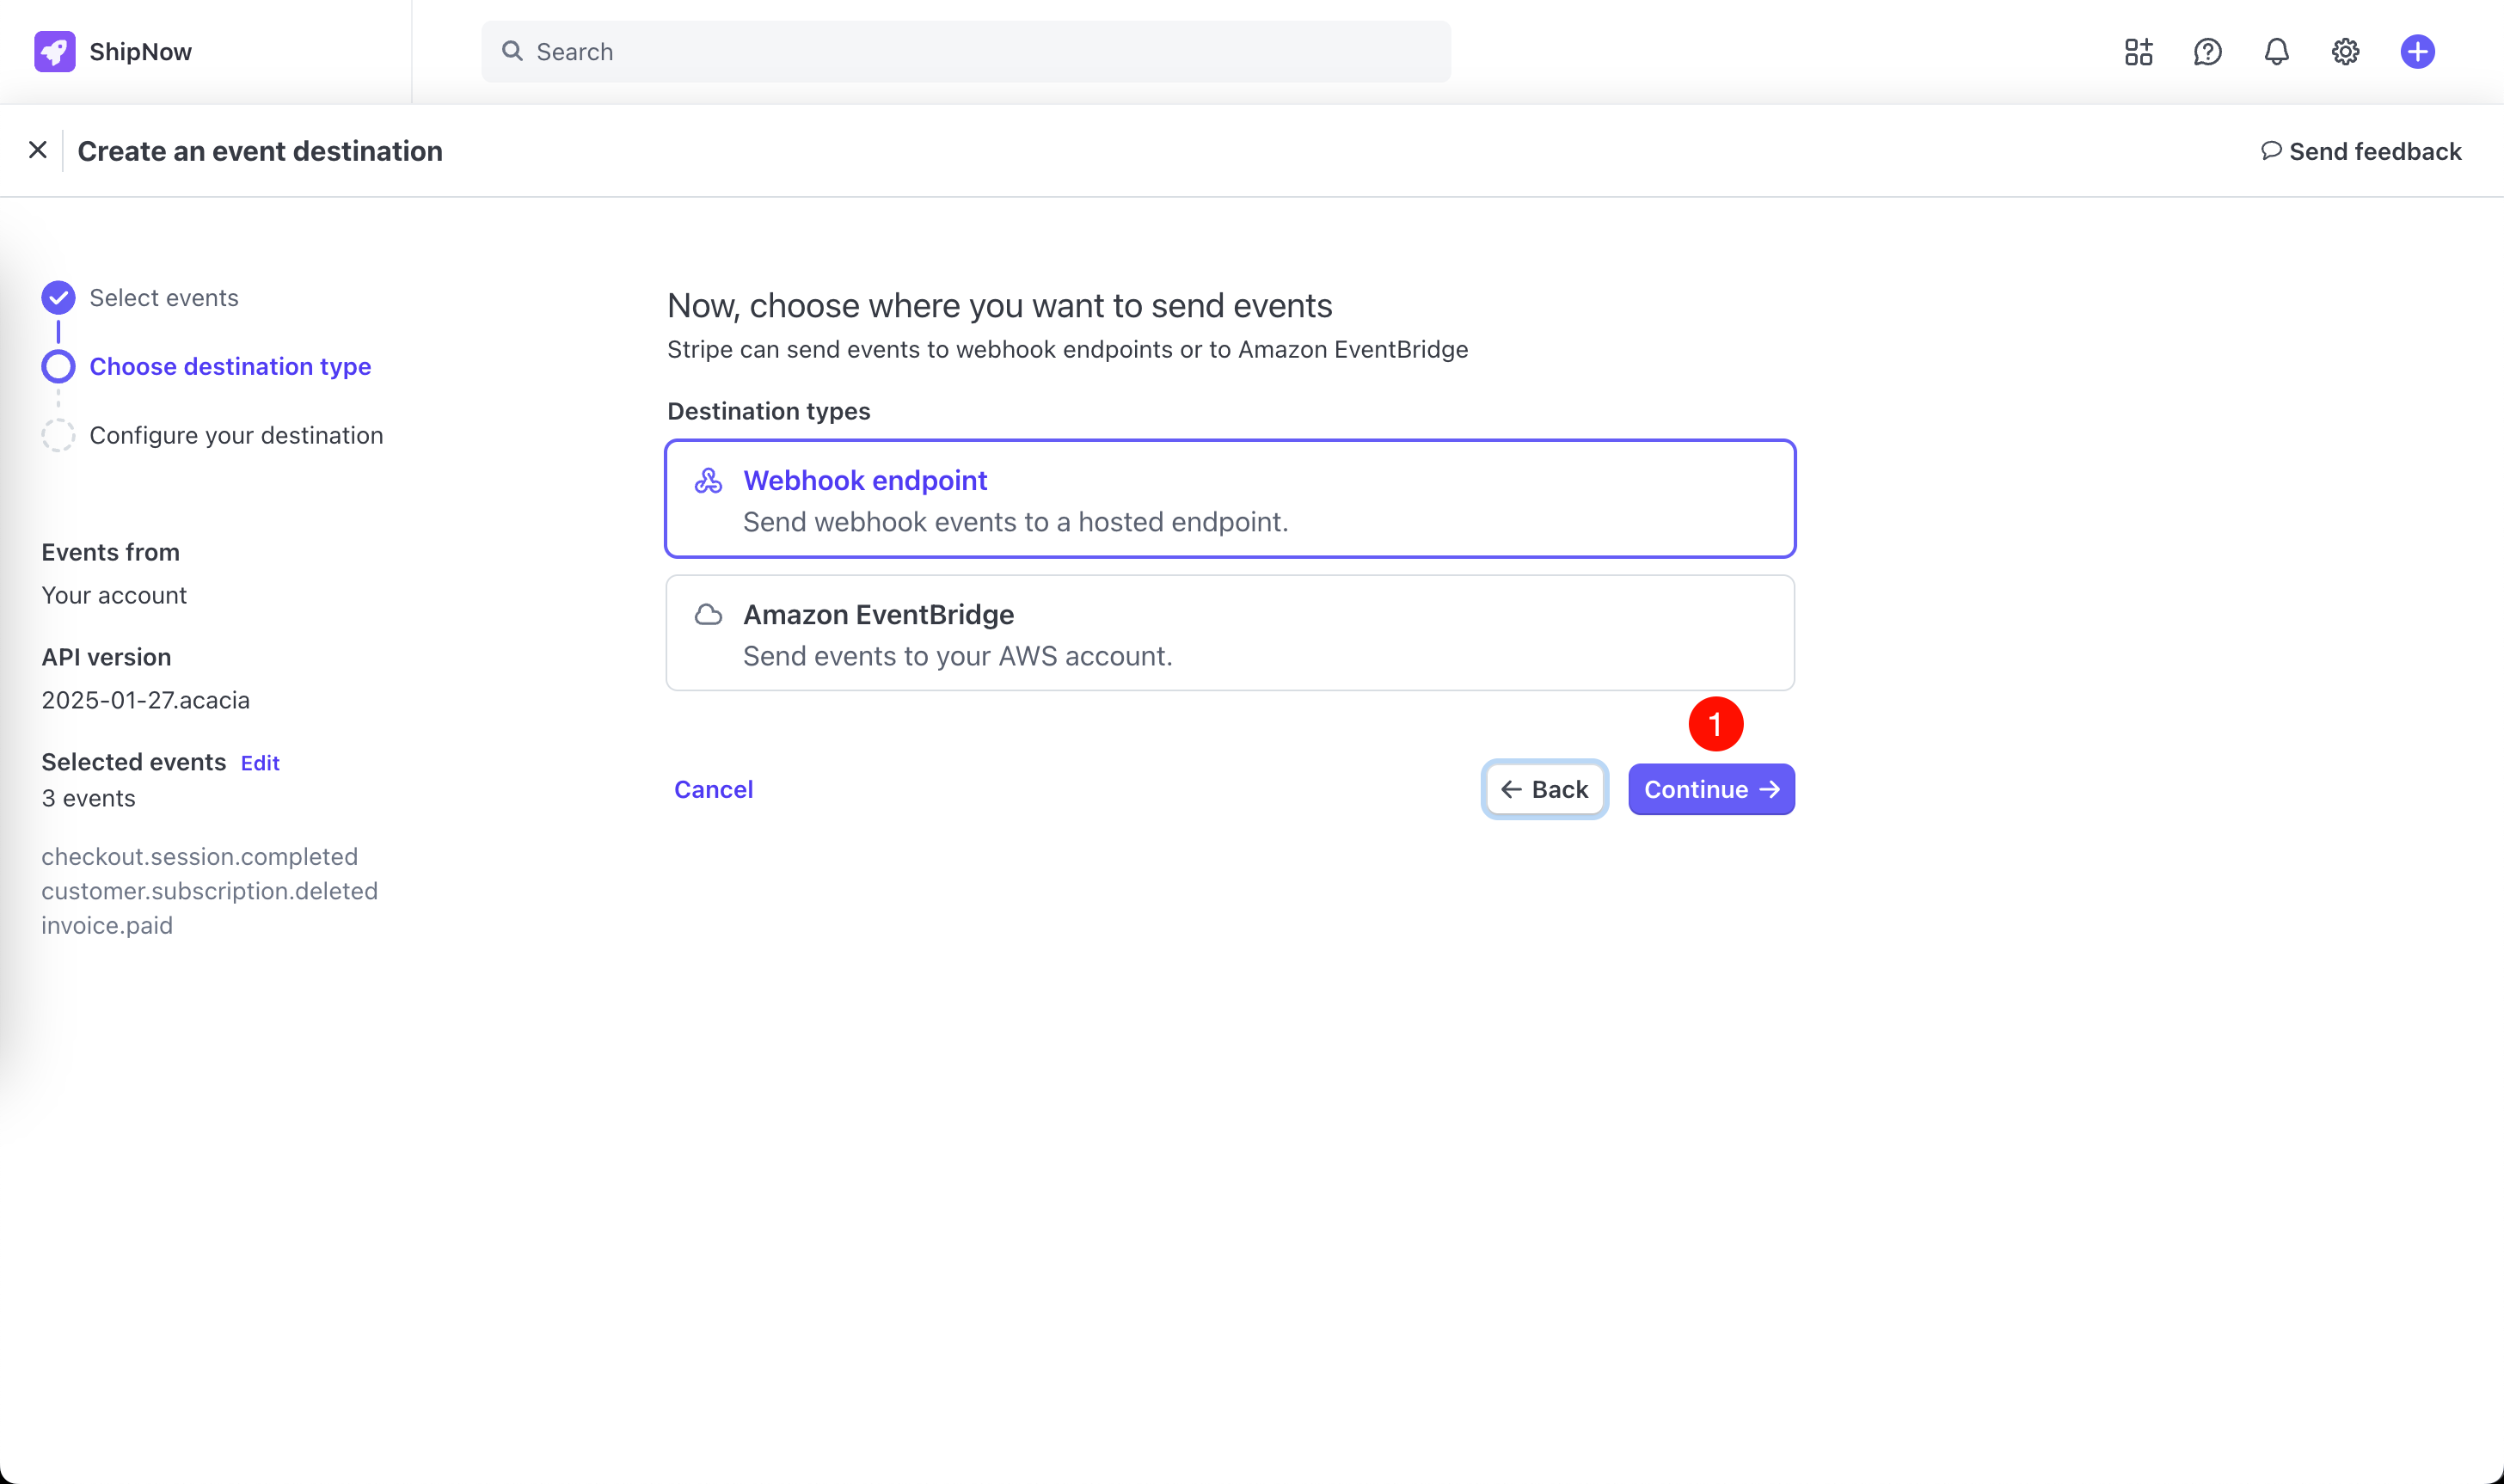Click the Configure your destination step
This screenshot has width=2504, height=1484.
point(236,436)
